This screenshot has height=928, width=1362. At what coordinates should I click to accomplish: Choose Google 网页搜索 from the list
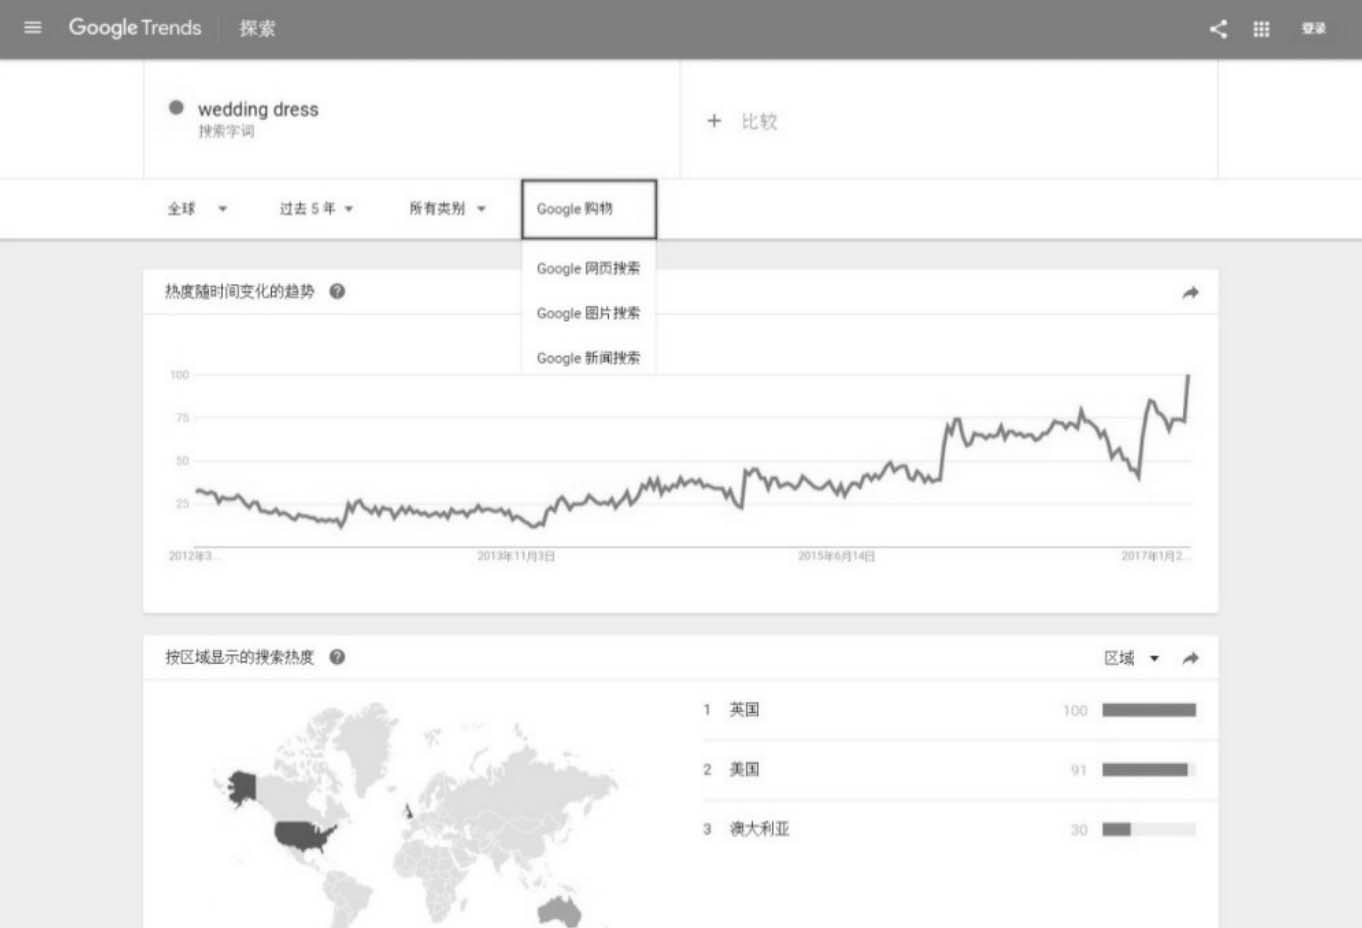tap(589, 268)
